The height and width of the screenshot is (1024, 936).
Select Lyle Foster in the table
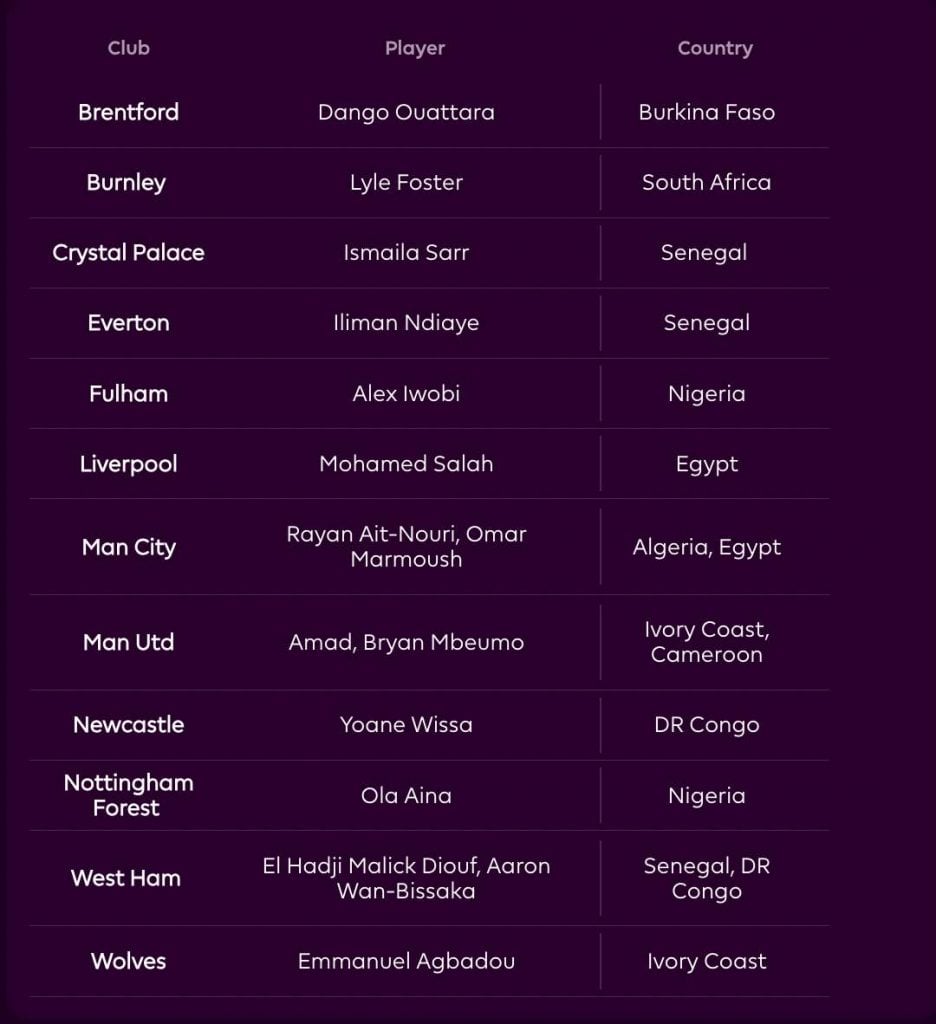coord(406,183)
